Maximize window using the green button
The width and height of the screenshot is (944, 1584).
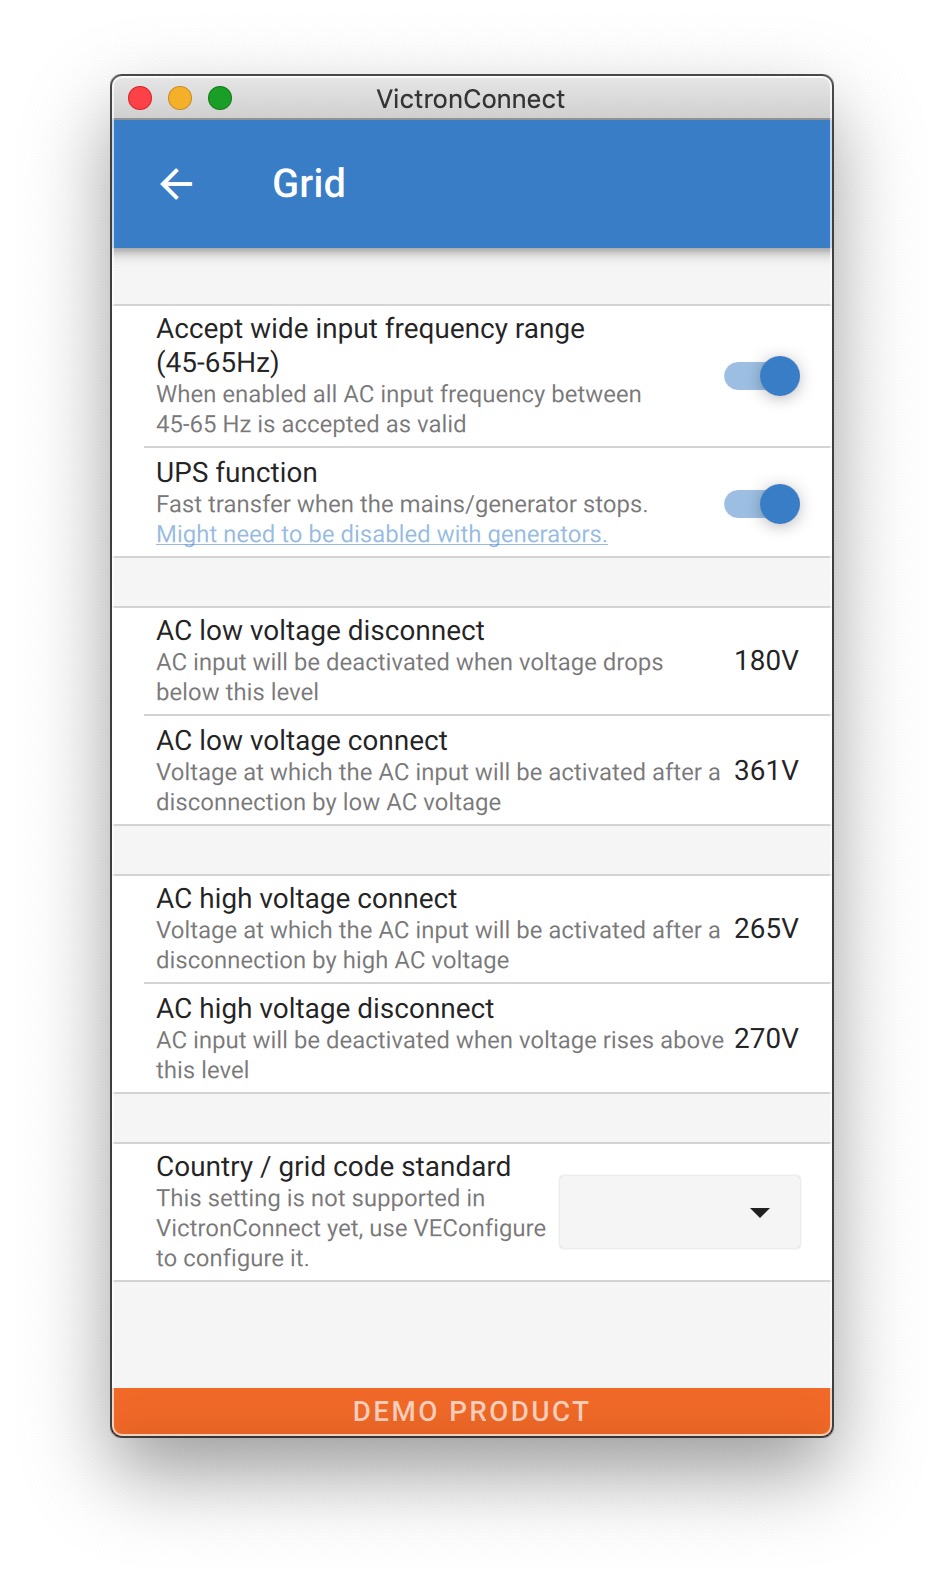point(220,98)
